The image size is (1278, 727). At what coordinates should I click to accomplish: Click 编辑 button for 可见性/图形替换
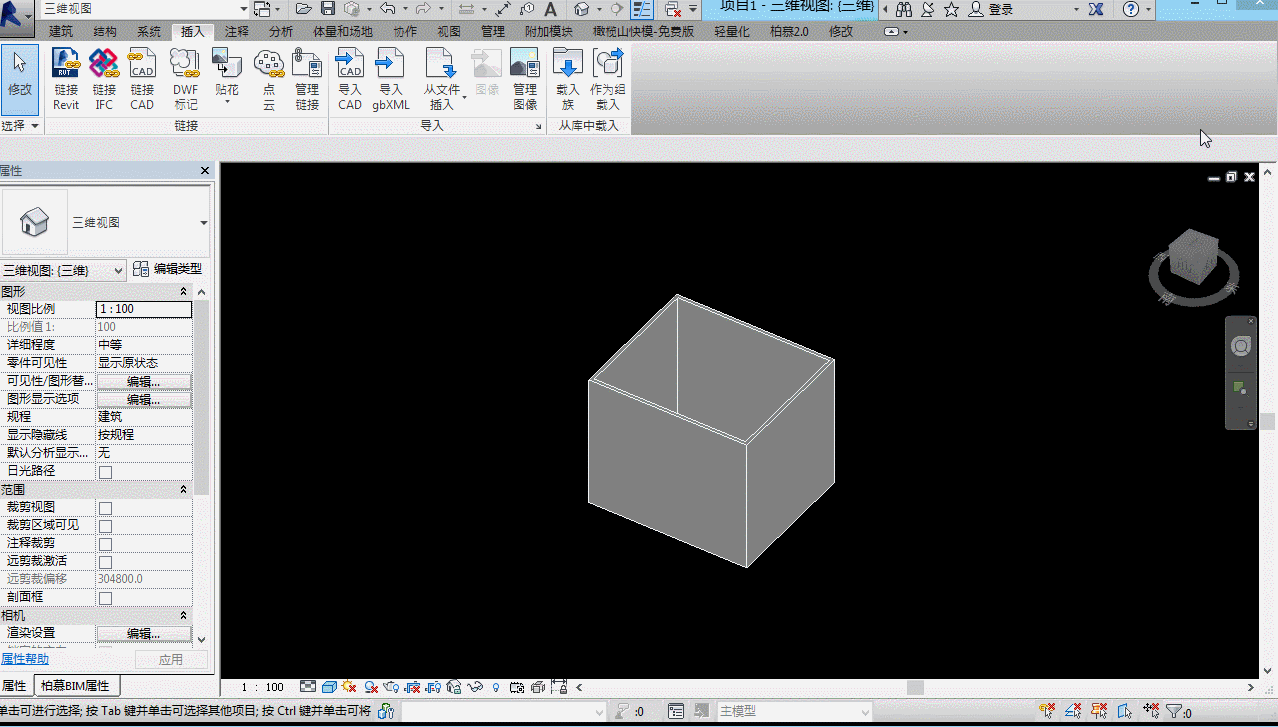[143, 381]
